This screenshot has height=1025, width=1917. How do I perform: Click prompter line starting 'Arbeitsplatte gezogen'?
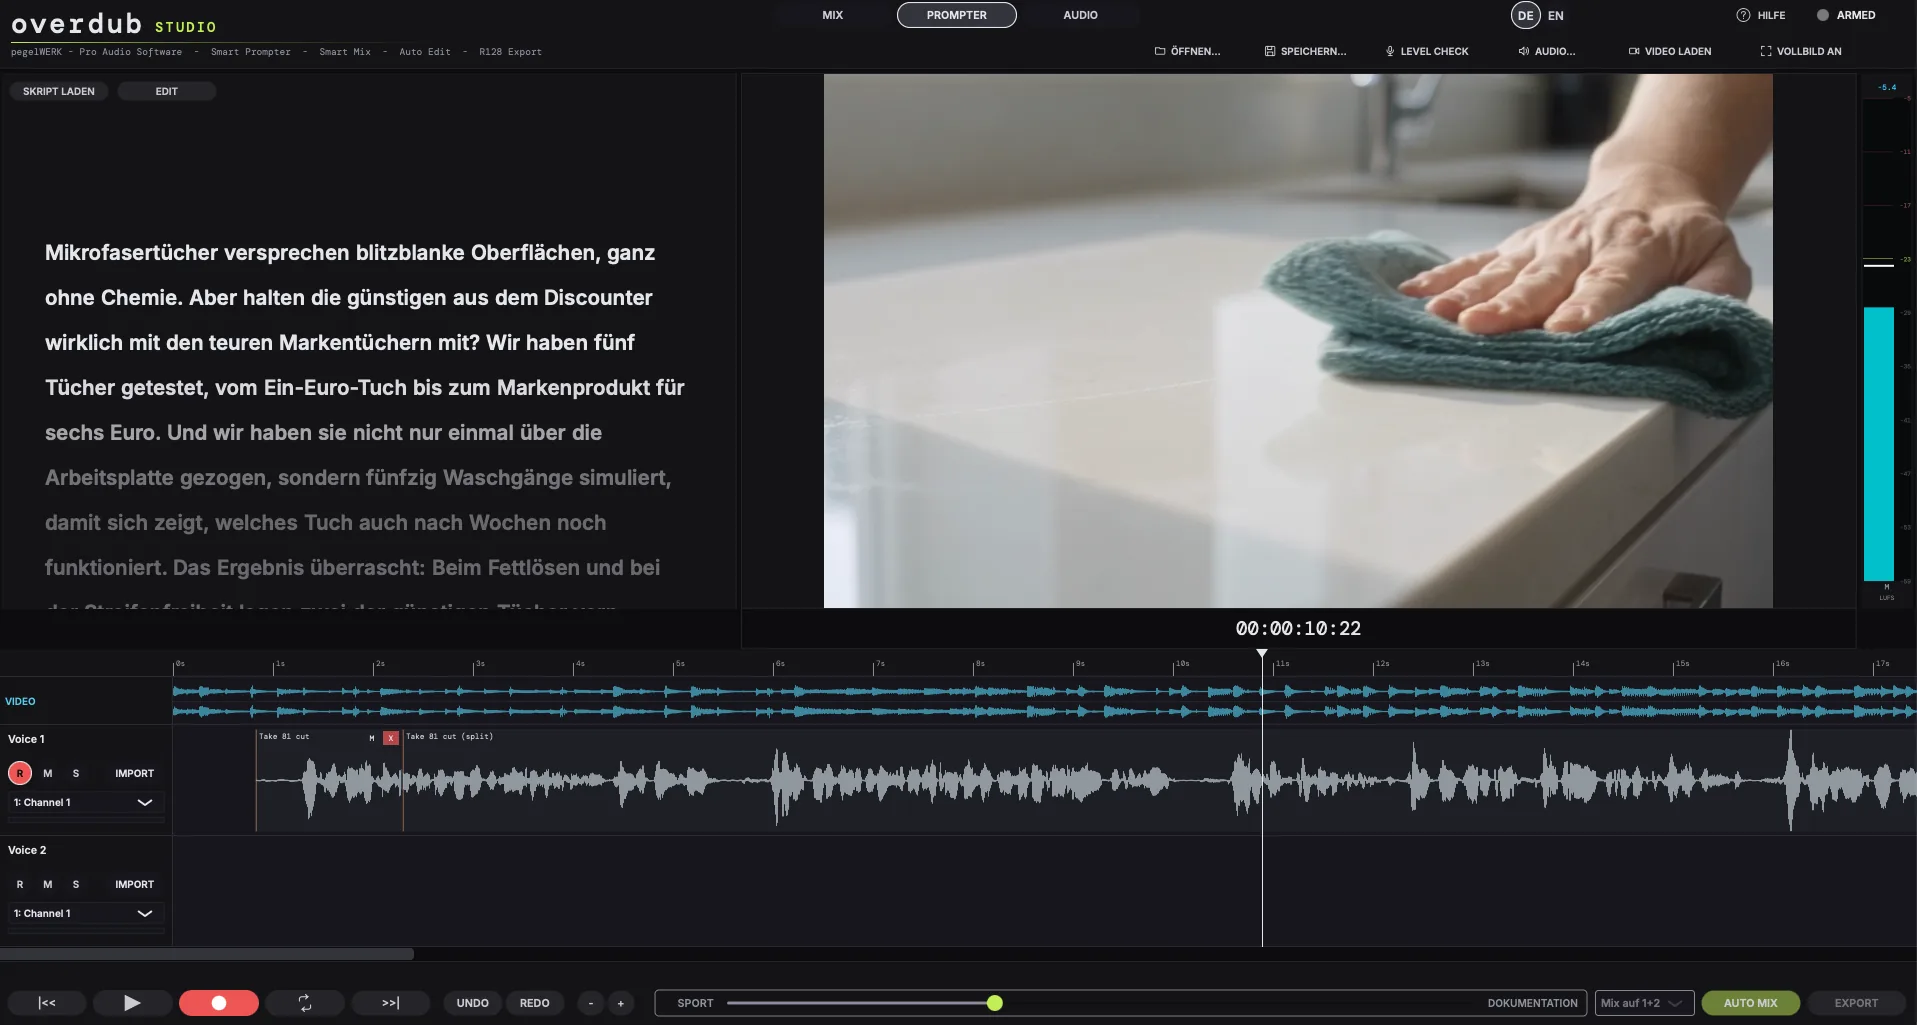point(358,478)
